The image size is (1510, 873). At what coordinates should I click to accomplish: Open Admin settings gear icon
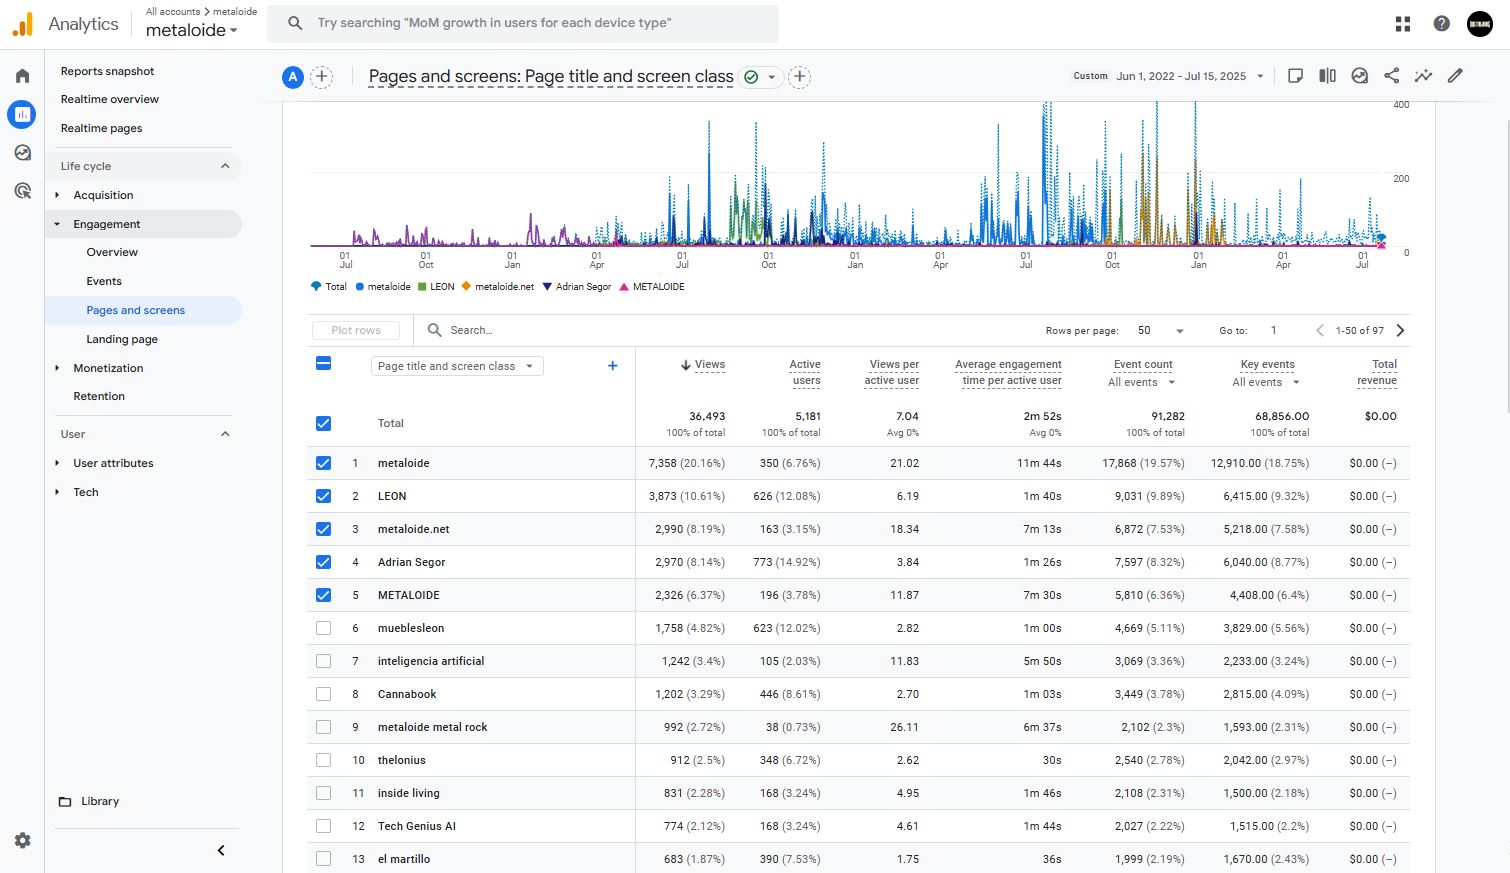(22, 841)
